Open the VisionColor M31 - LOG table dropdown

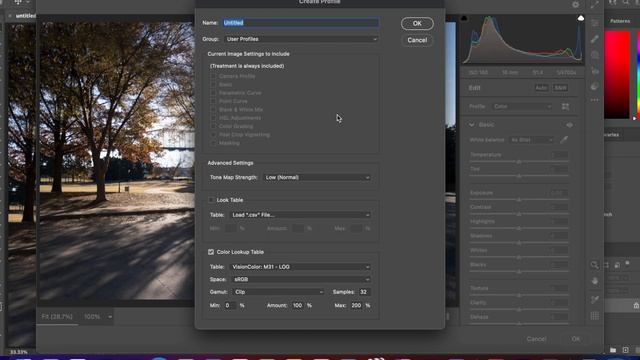pyautogui.click(x=300, y=267)
